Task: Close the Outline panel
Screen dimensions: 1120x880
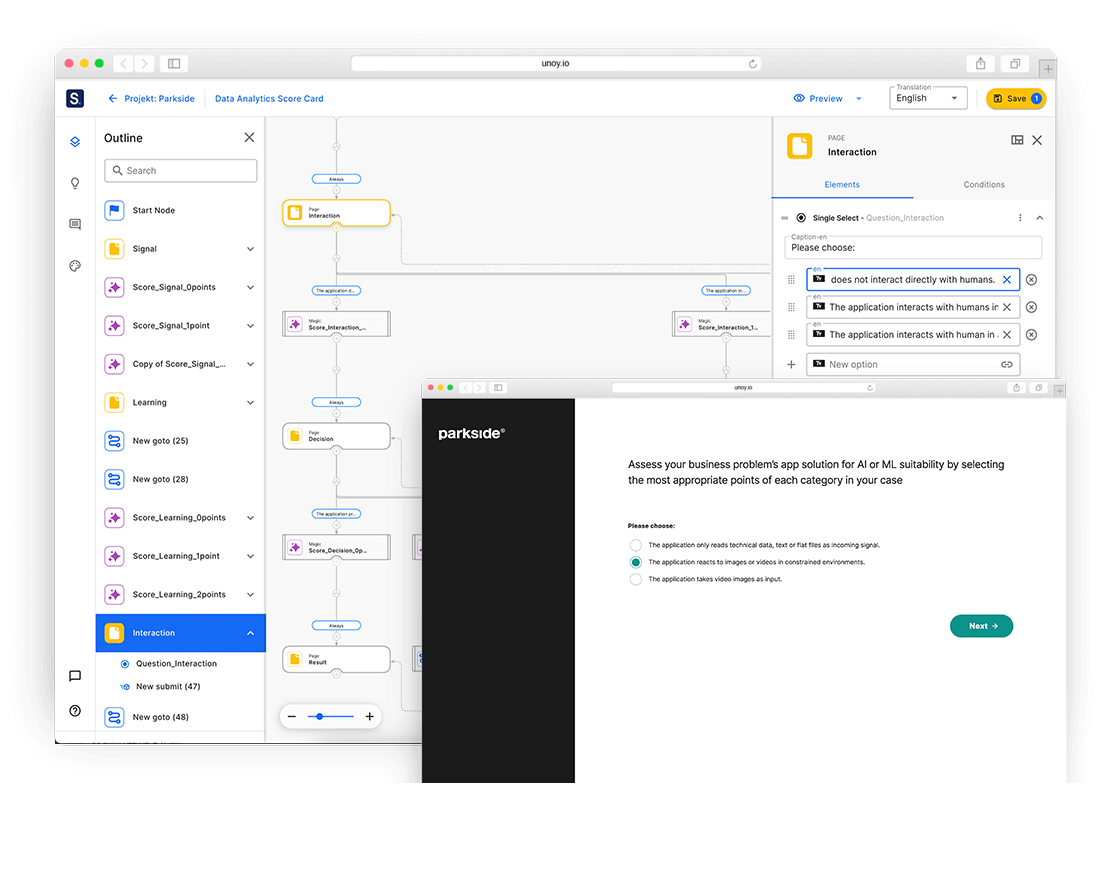Action: (x=249, y=138)
